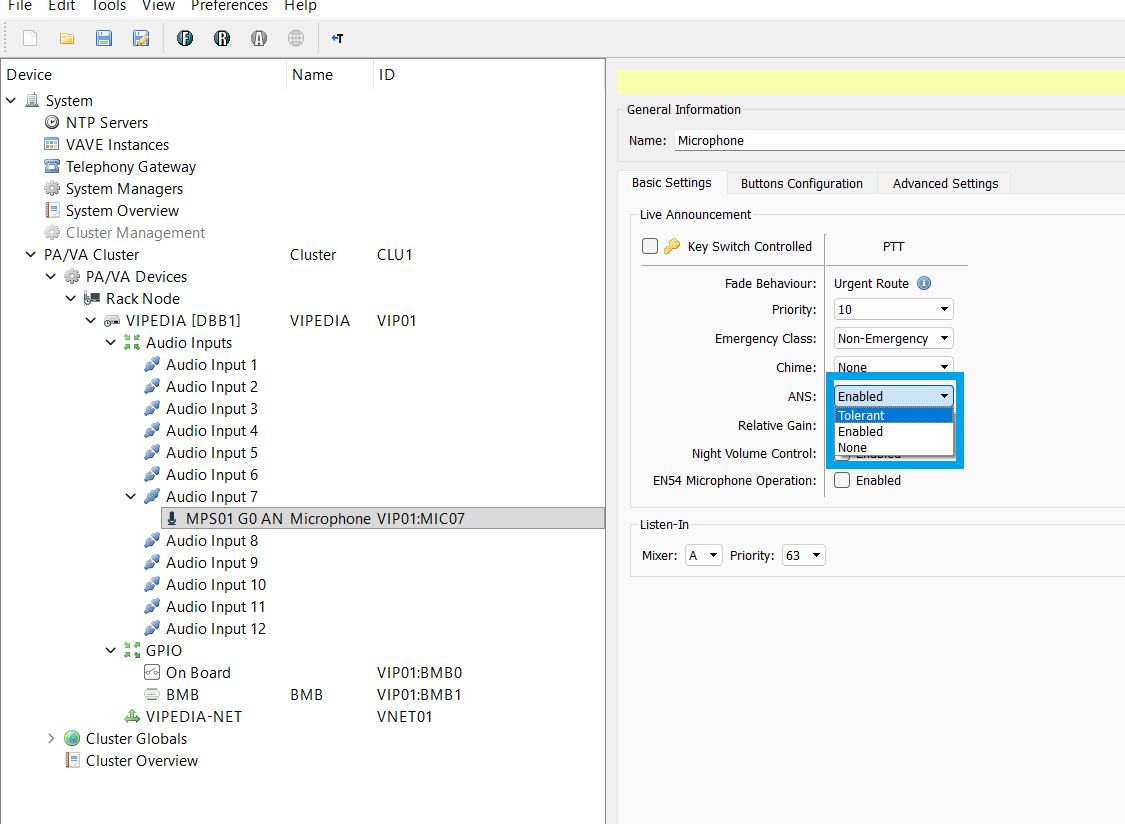Screen dimensions: 1125x824
Task: Choose Tolerant in the ANS list
Action: [894, 416]
